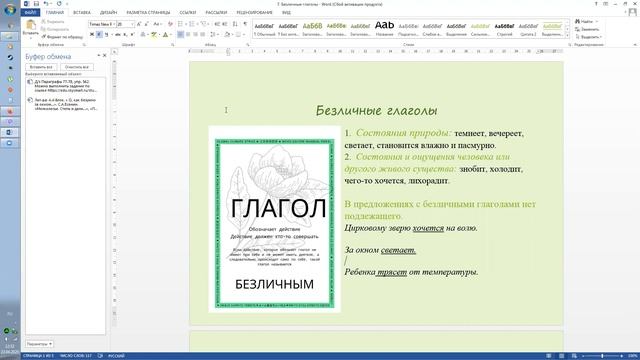640x360 pixels.
Task: Switch to the ДИЗАЙН ribbon tab
Action: (x=108, y=13)
